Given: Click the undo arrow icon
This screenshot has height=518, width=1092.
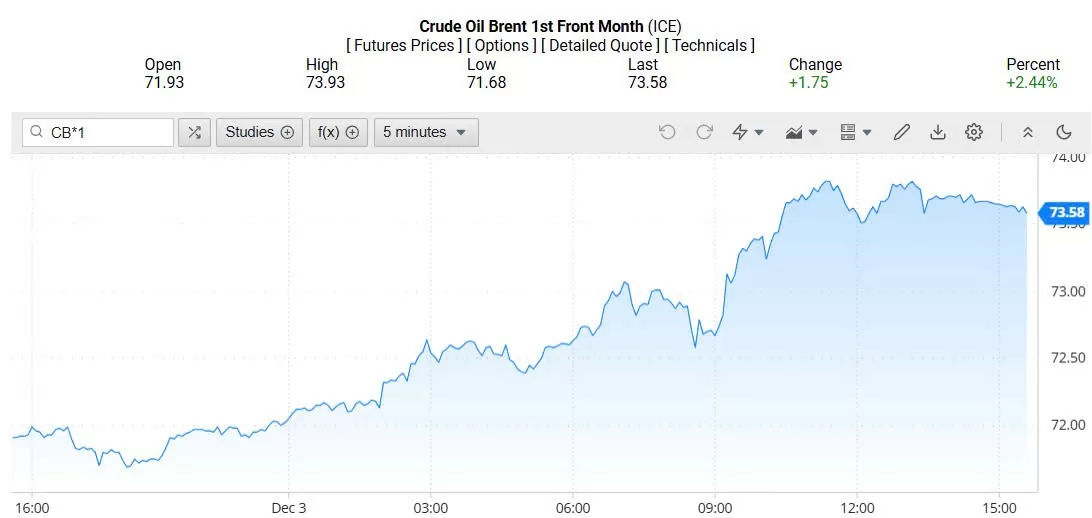Looking at the screenshot, I should pyautogui.click(x=667, y=132).
